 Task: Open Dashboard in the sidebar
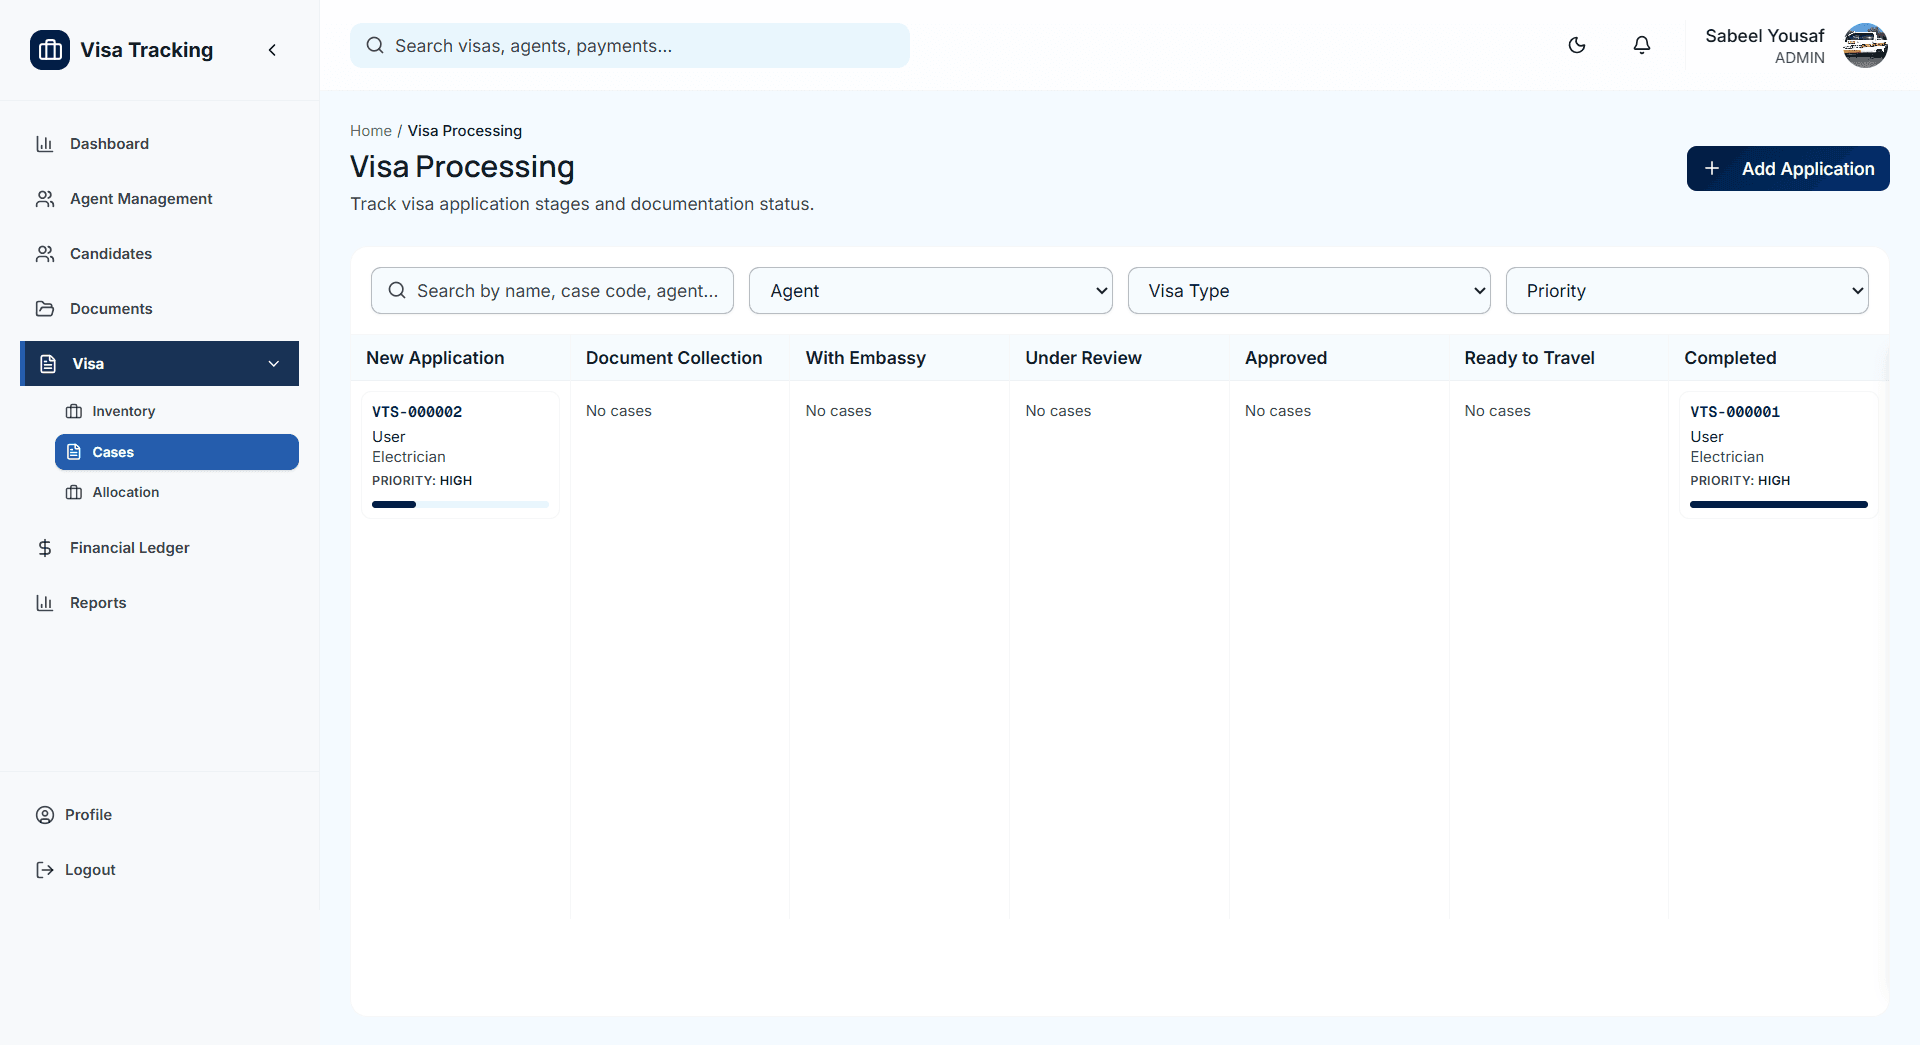point(160,144)
